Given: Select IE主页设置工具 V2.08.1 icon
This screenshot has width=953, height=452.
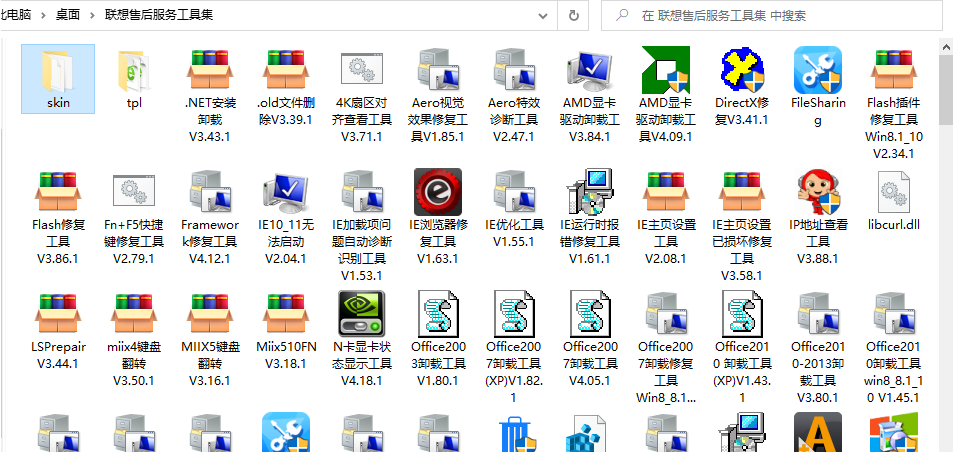Looking at the screenshot, I should pyautogui.click(x=666, y=192).
